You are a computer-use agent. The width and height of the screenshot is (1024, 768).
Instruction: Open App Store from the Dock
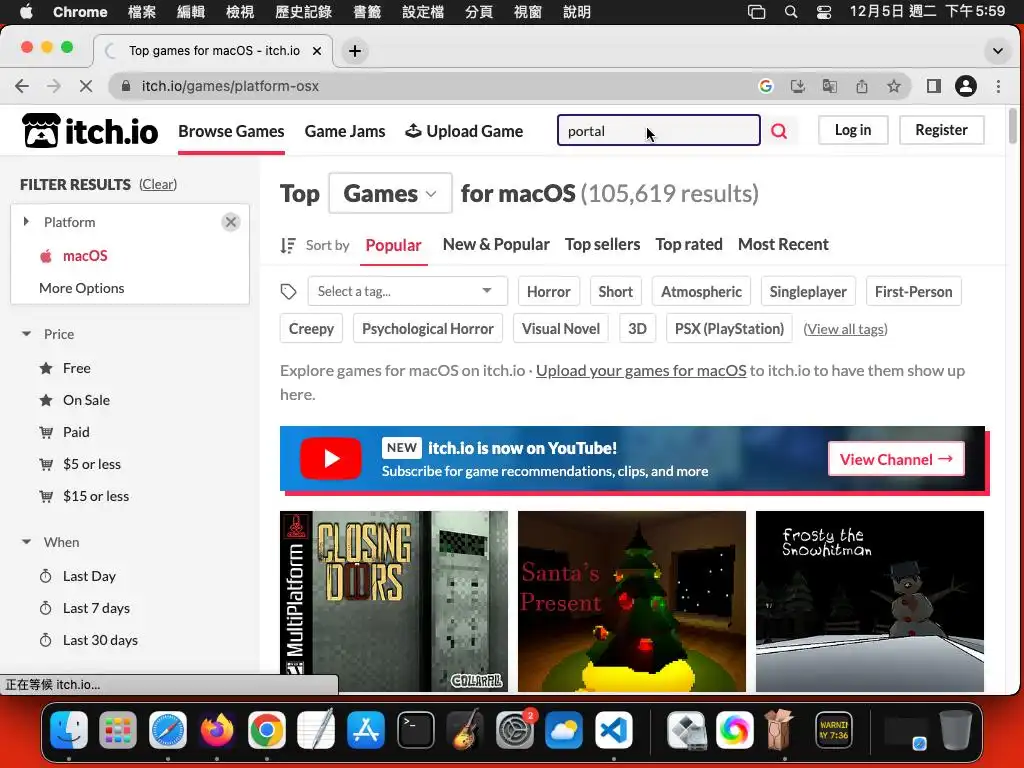click(366, 729)
